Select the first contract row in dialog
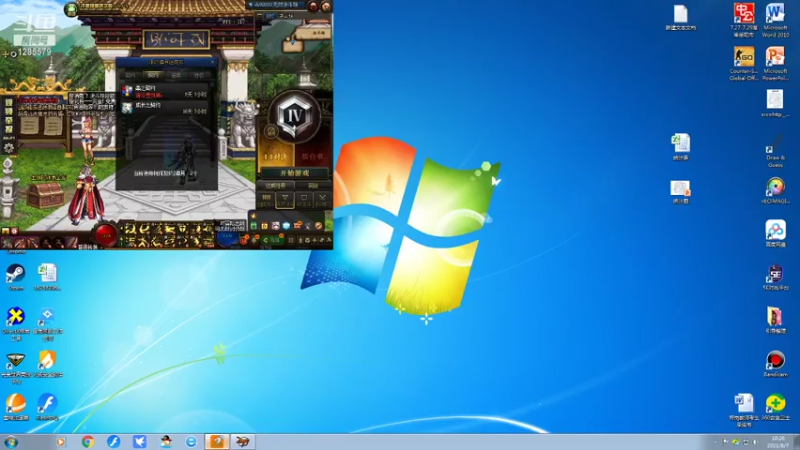Viewport: 800px width, 450px height. coord(164,91)
